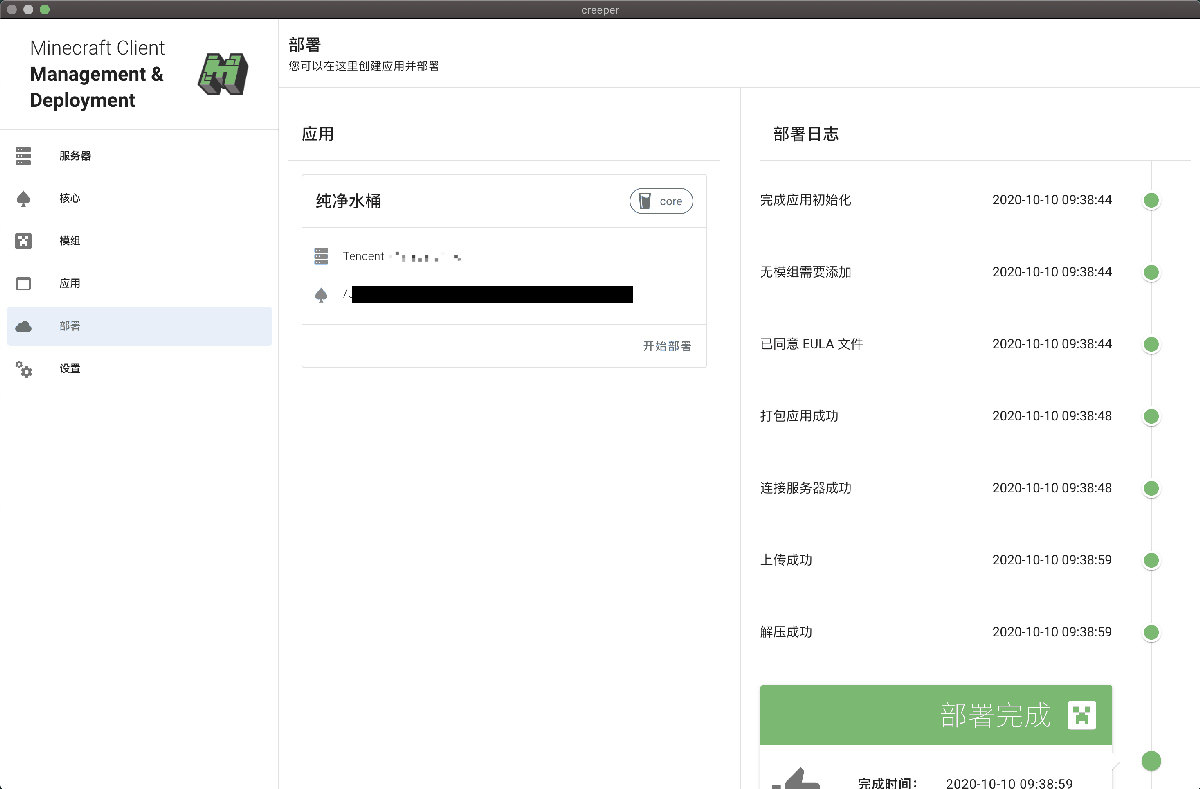
Task: Click the 完成应用初始化 log entry
Action: pyautogui.click(x=805, y=200)
